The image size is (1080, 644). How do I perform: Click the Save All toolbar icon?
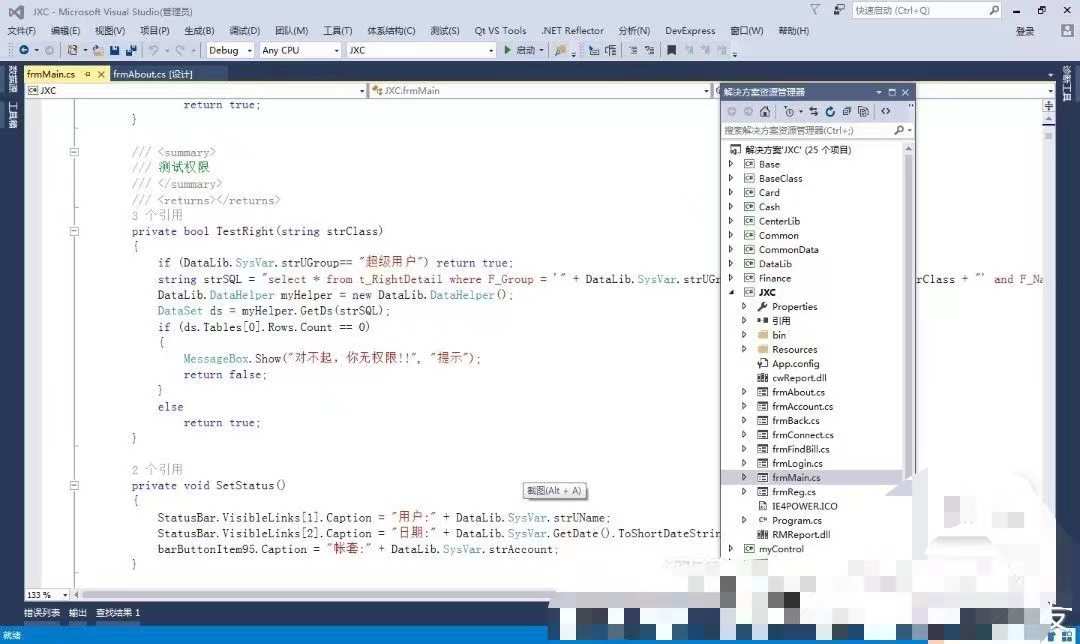pyautogui.click(x=131, y=50)
